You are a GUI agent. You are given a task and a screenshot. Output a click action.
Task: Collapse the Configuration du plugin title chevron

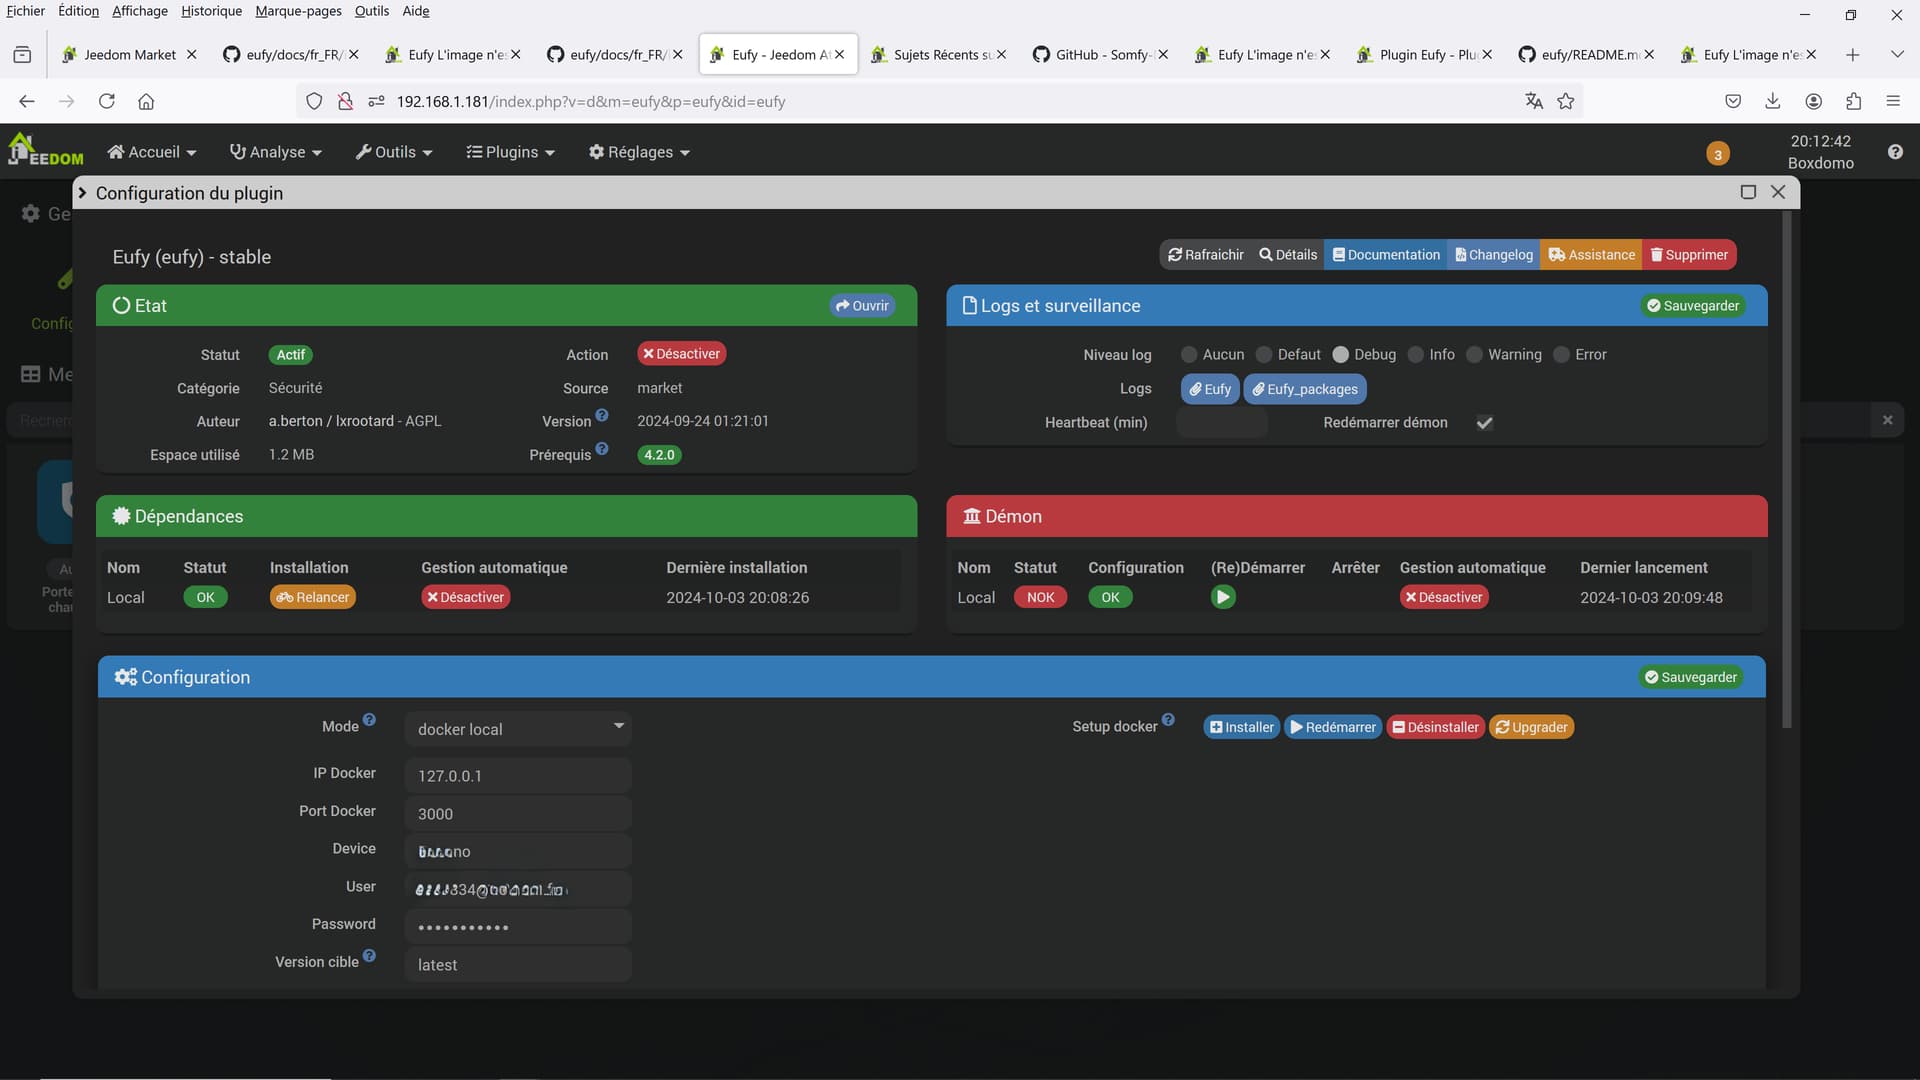(83, 193)
